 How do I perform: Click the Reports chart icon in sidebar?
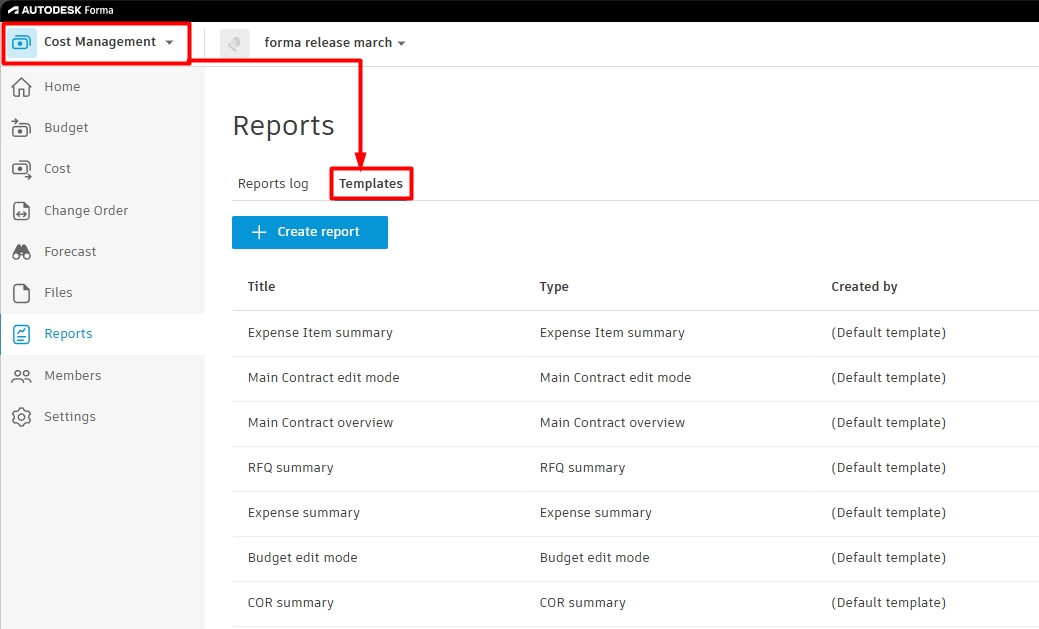pos(21,334)
